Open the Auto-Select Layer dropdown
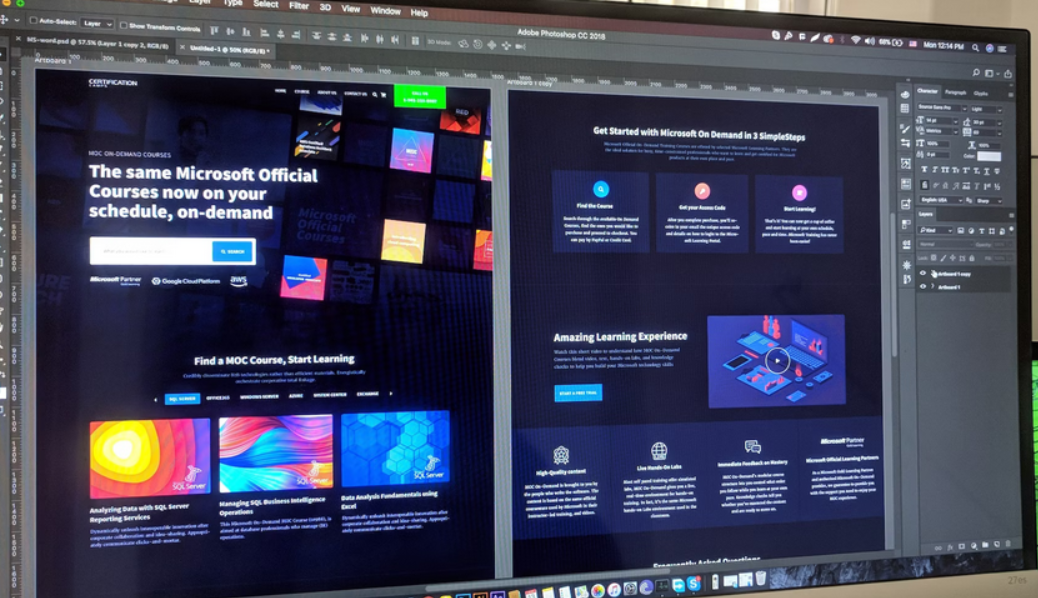This screenshot has height=598, width=1038. coord(97,24)
